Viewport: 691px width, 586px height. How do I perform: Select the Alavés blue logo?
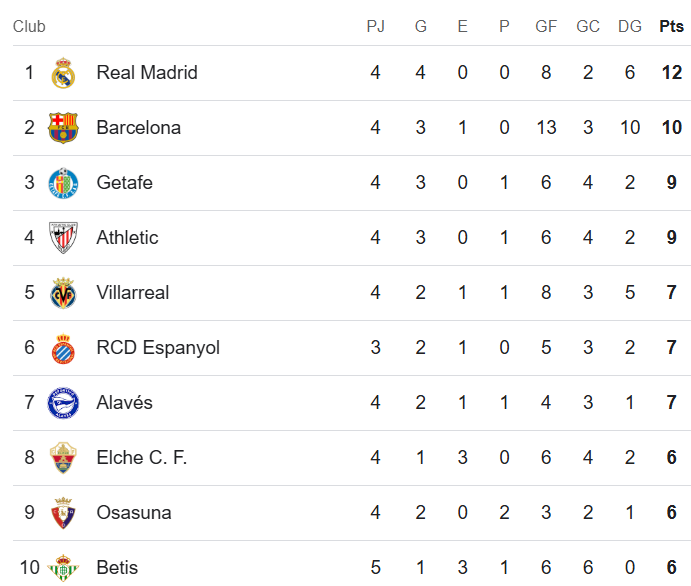(x=63, y=403)
